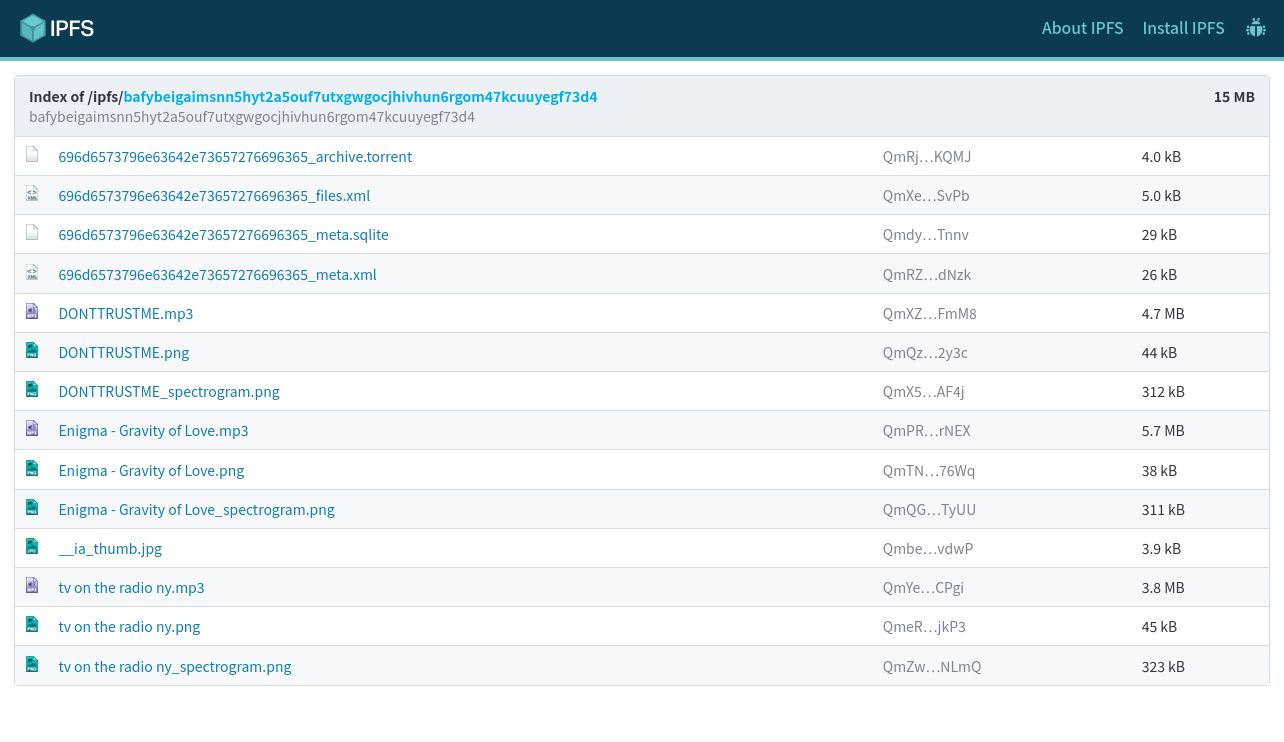Click hash Qmdy…Tnnv

[926, 235]
